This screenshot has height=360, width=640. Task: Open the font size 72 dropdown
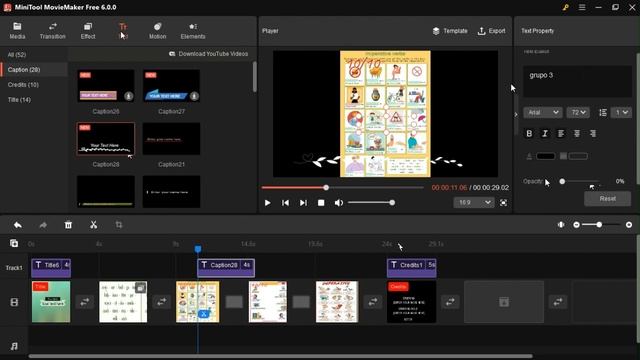(578, 112)
